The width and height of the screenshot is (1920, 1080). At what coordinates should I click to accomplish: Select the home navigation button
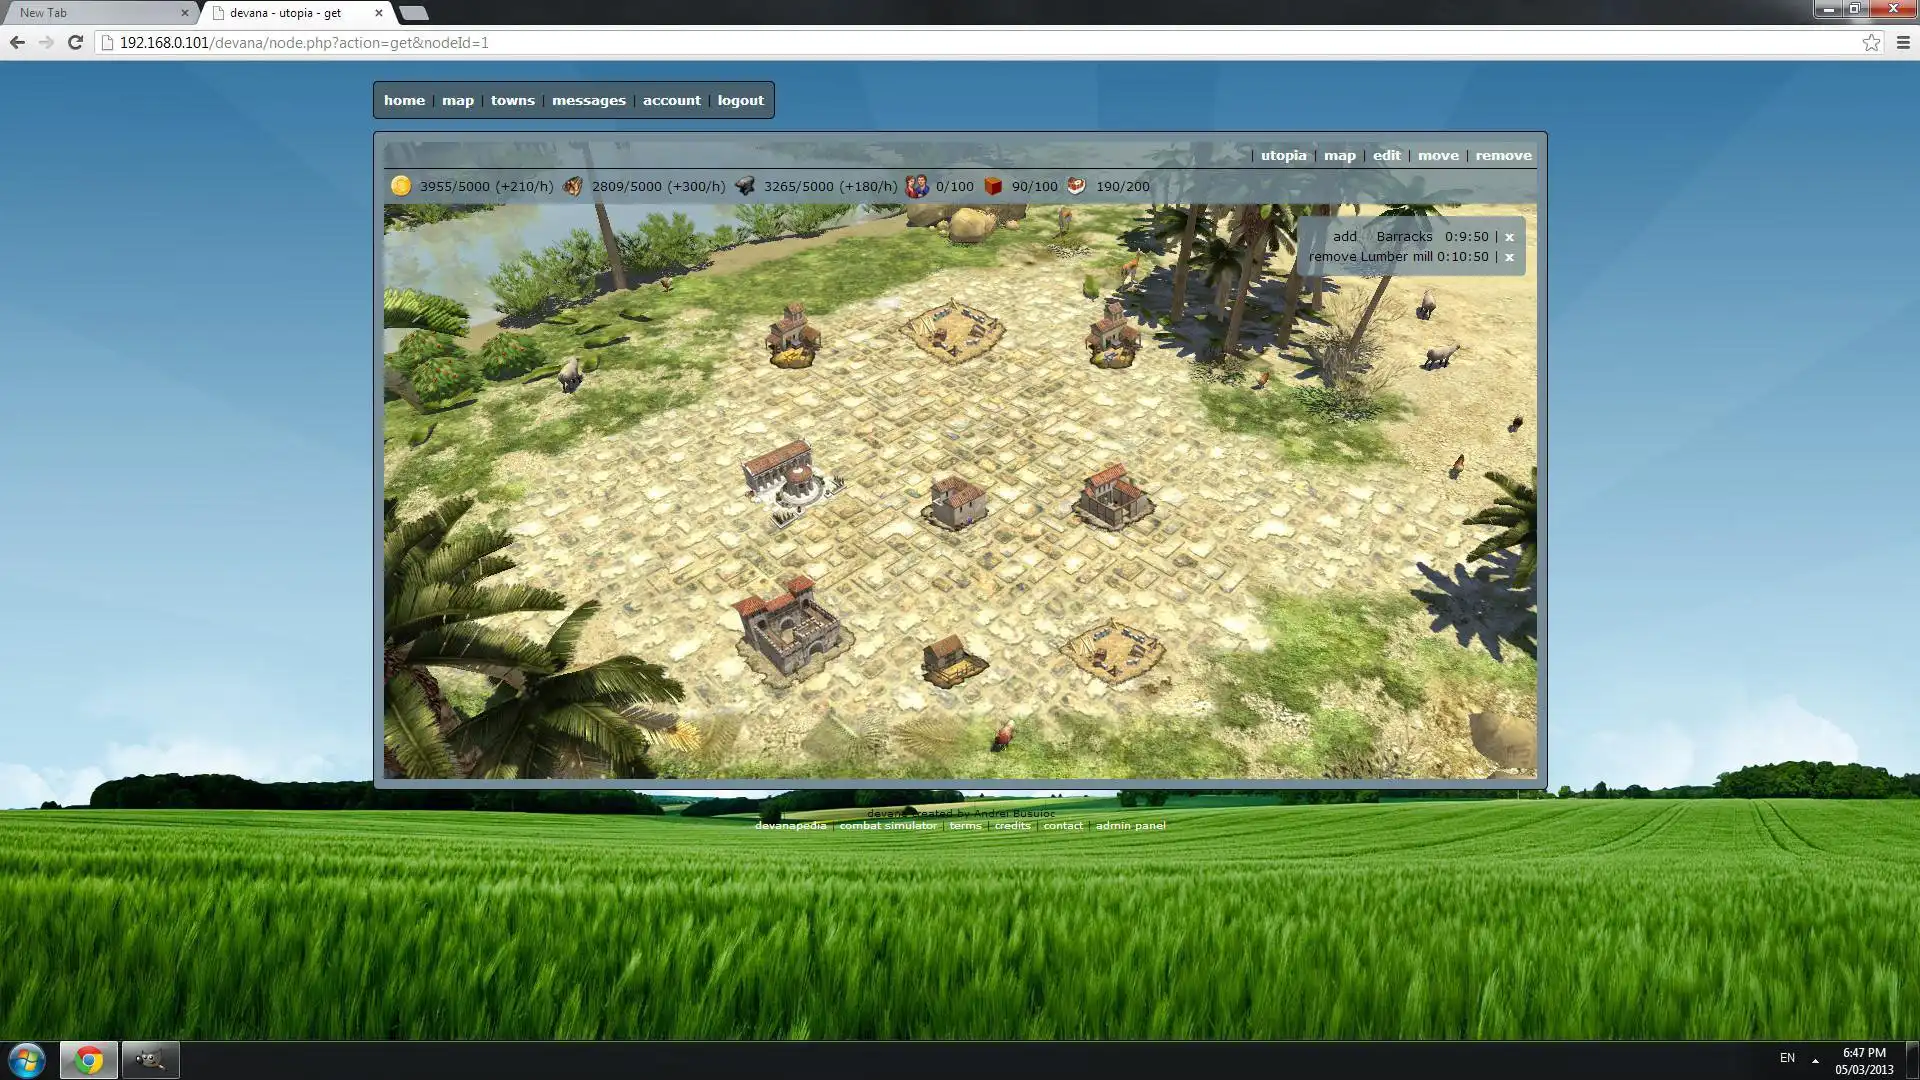pos(404,100)
